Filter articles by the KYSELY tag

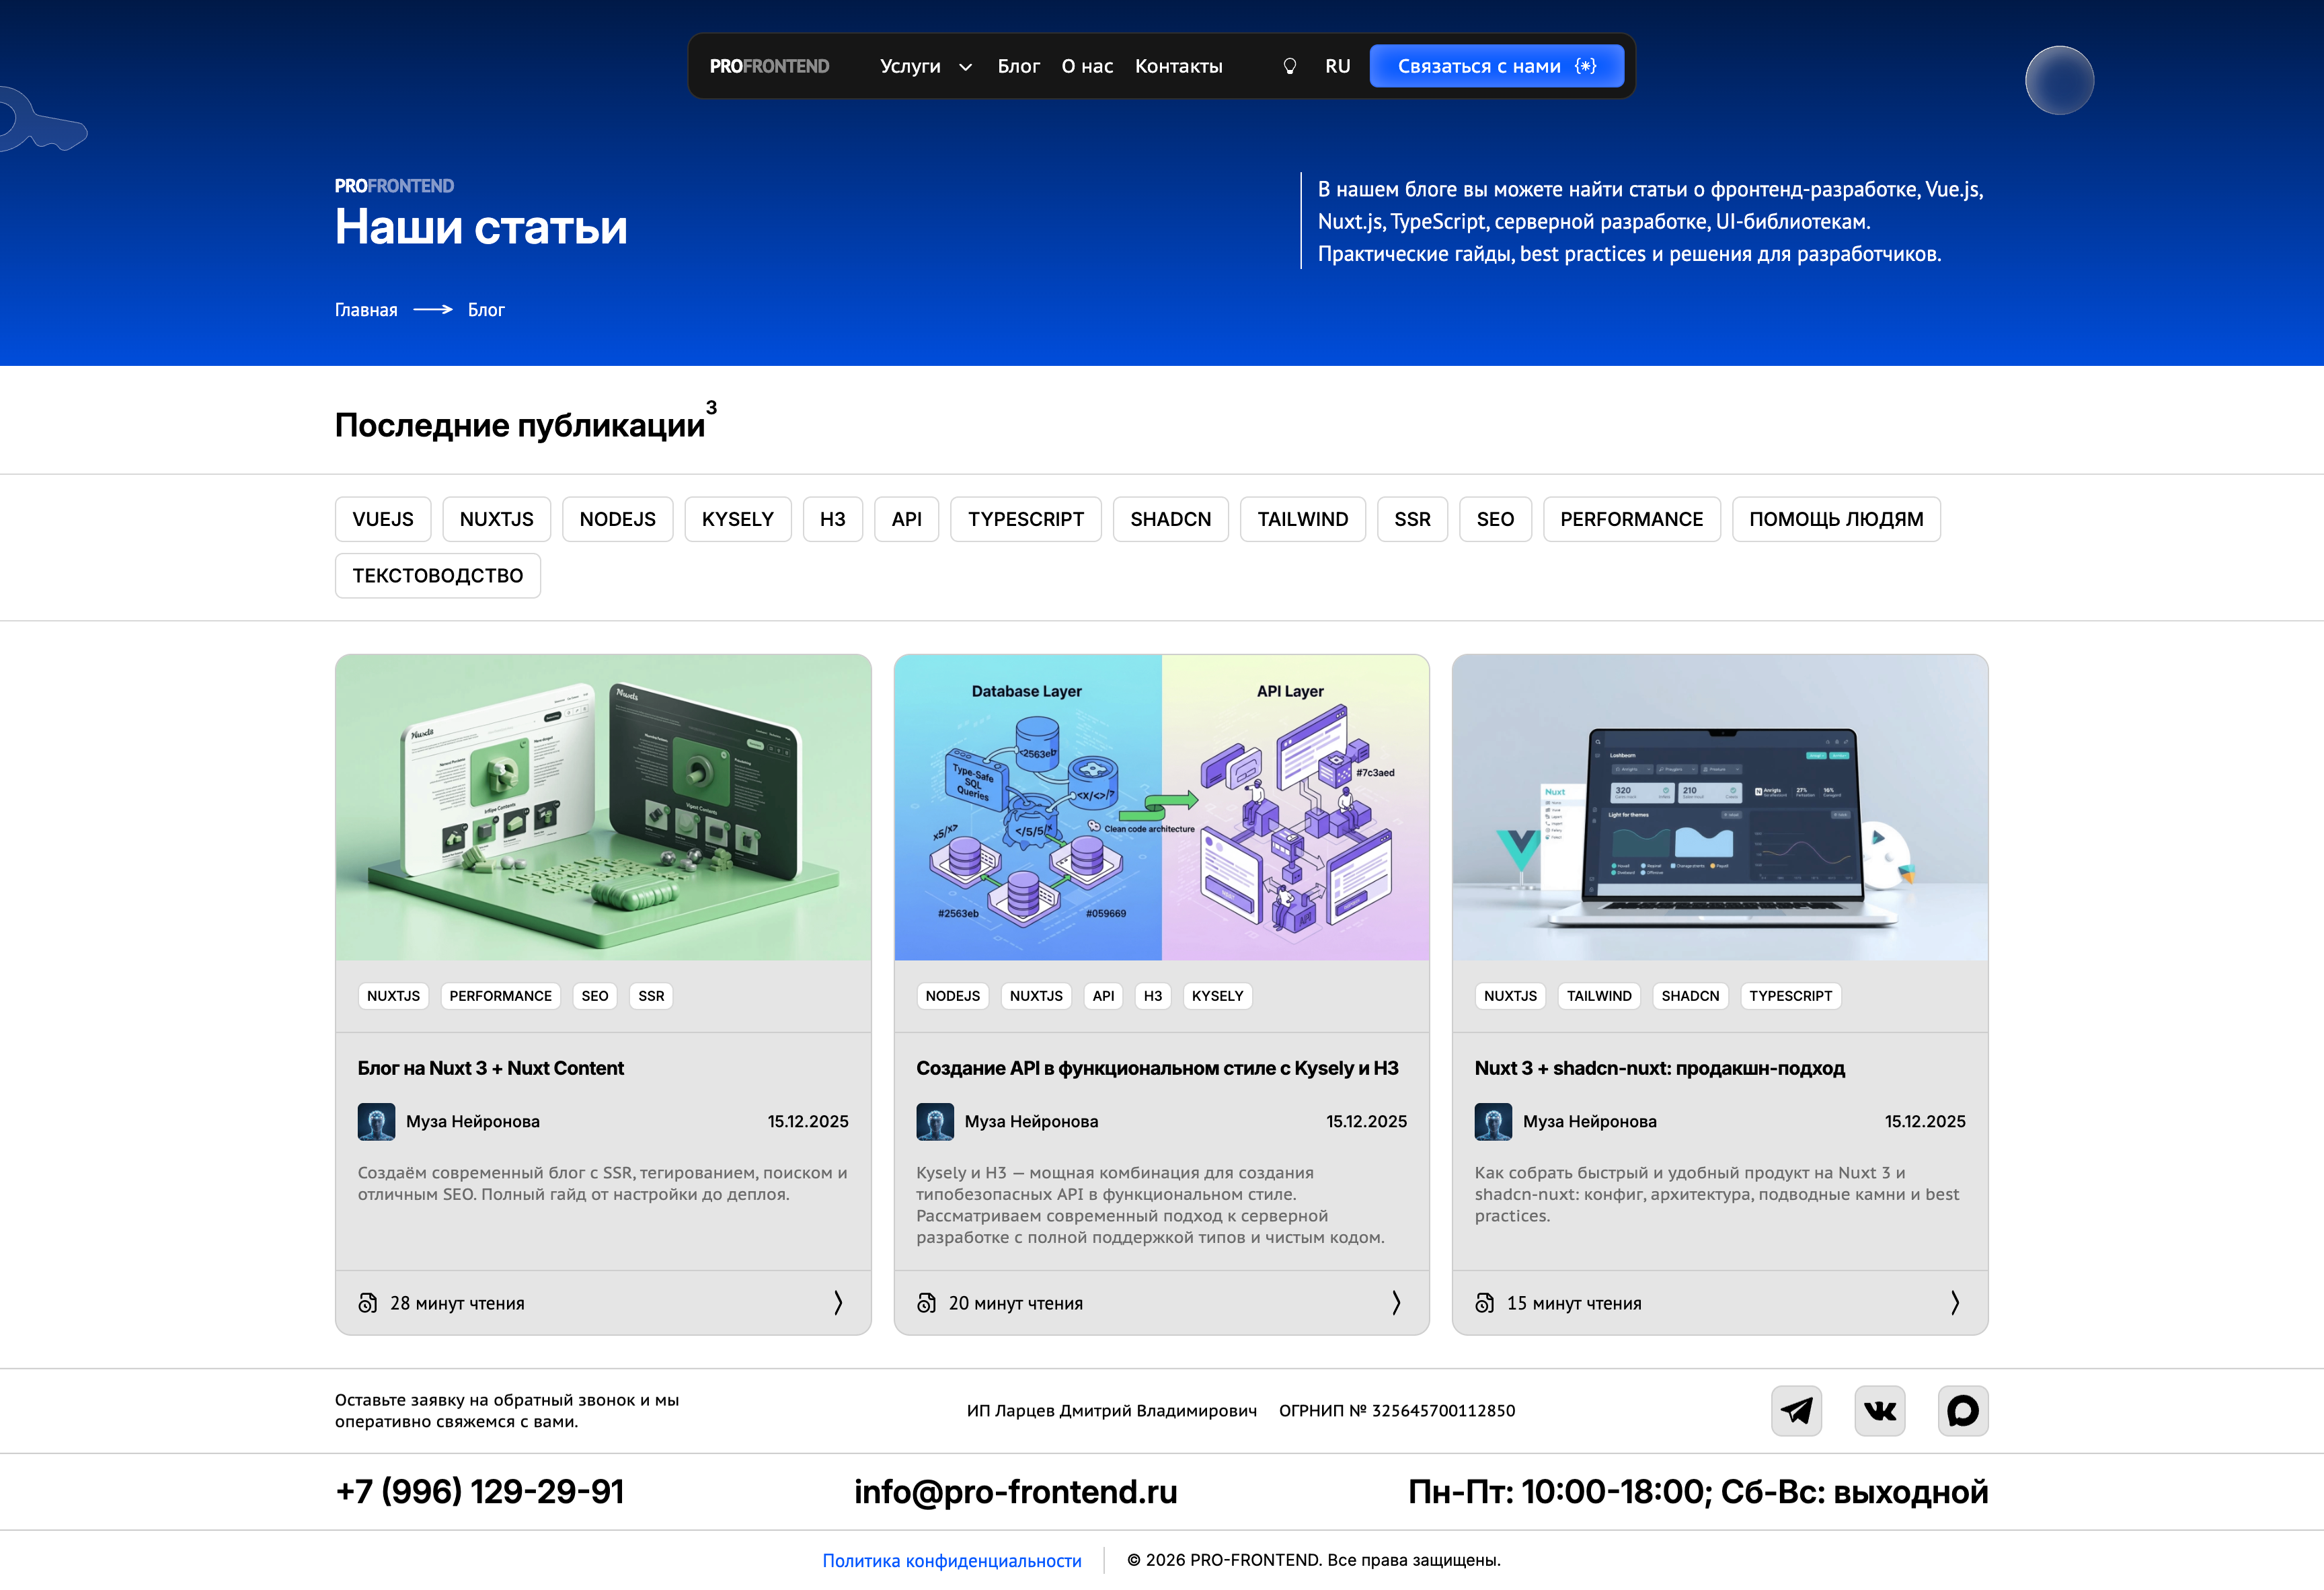pos(738,519)
